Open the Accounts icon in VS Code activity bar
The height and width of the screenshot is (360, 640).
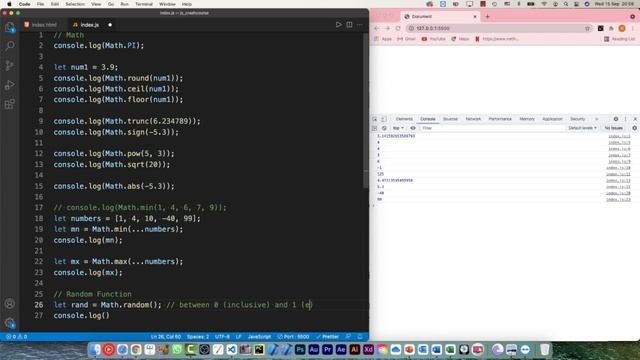(x=10, y=303)
